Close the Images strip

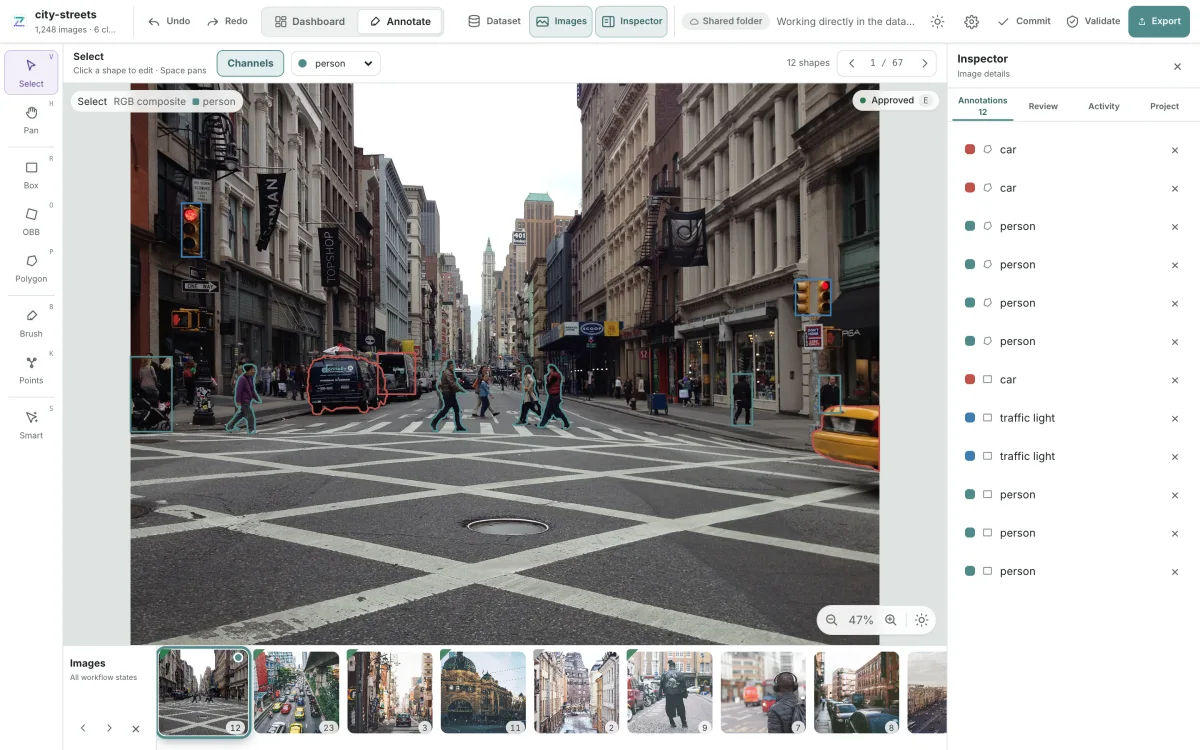coord(136,728)
